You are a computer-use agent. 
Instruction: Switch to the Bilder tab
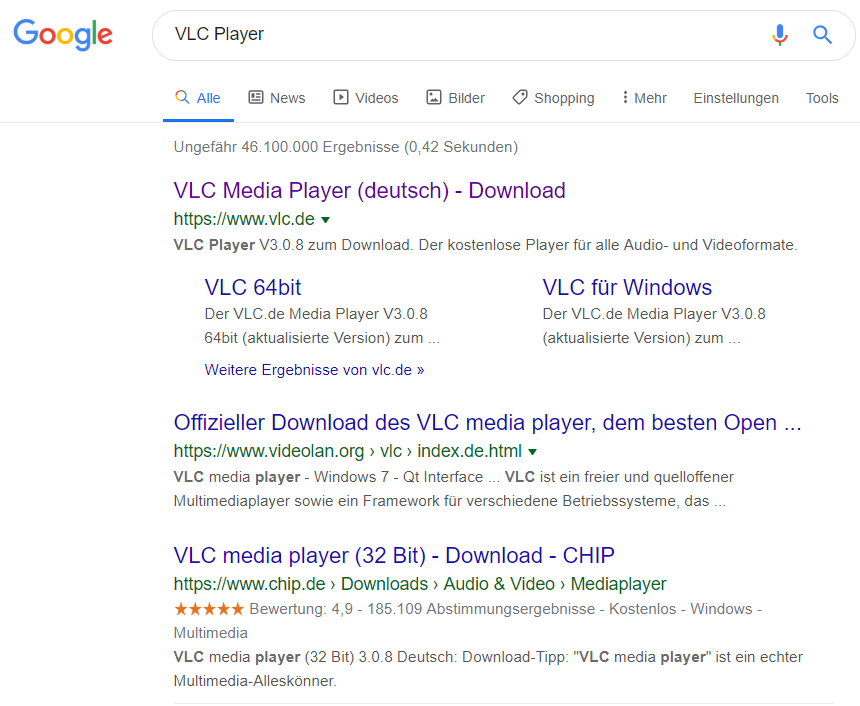pos(456,98)
